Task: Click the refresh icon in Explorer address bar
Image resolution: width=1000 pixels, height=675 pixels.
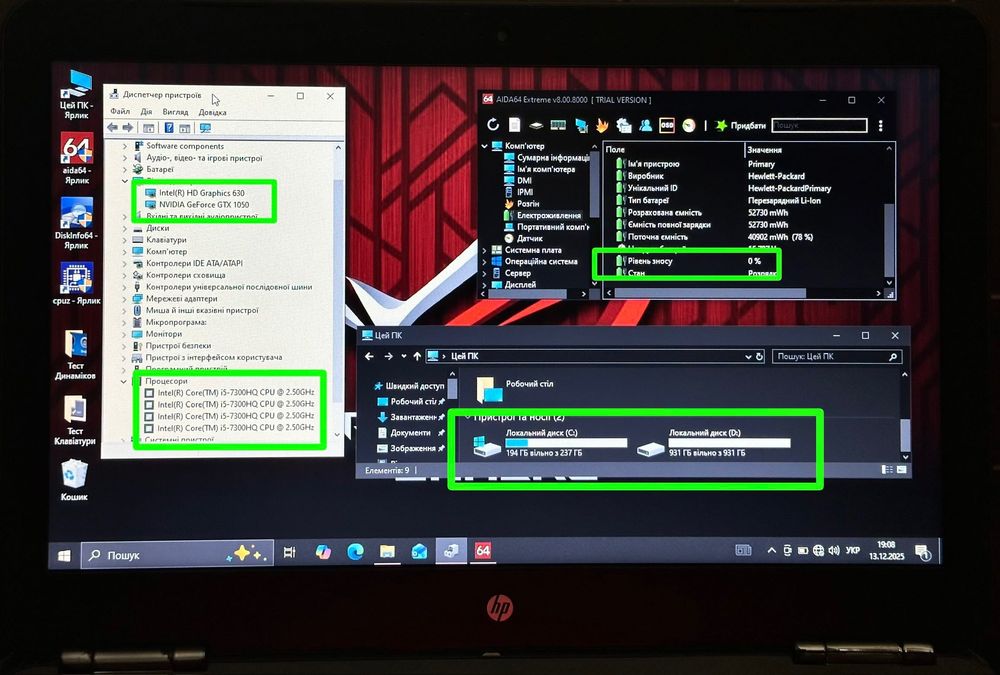Action: coord(759,357)
